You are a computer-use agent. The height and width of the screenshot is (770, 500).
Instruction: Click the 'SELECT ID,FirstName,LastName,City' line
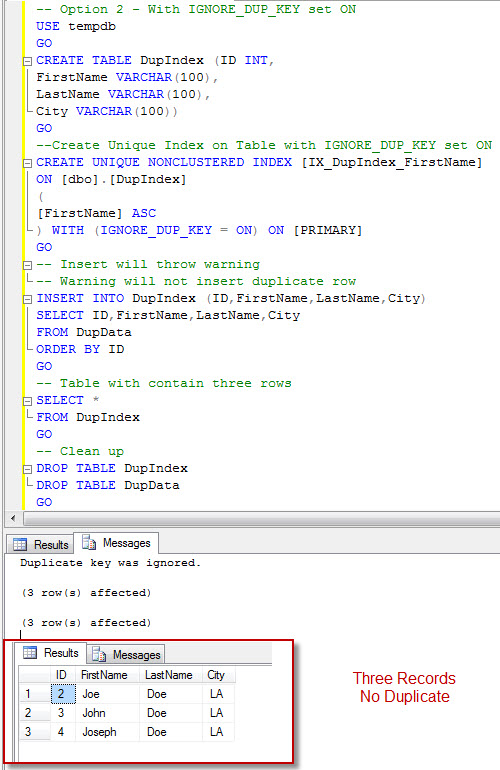click(168, 315)
